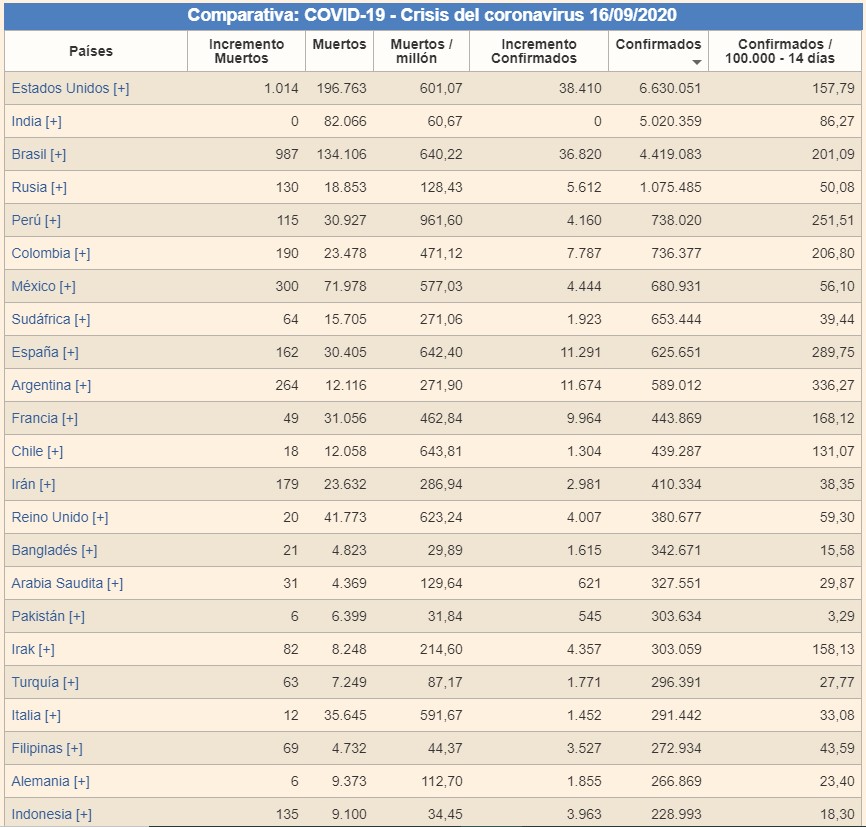Click the Muertos / millón header
Image resolution: width=866 pixels, height=827 pixels.
(421, 51)
